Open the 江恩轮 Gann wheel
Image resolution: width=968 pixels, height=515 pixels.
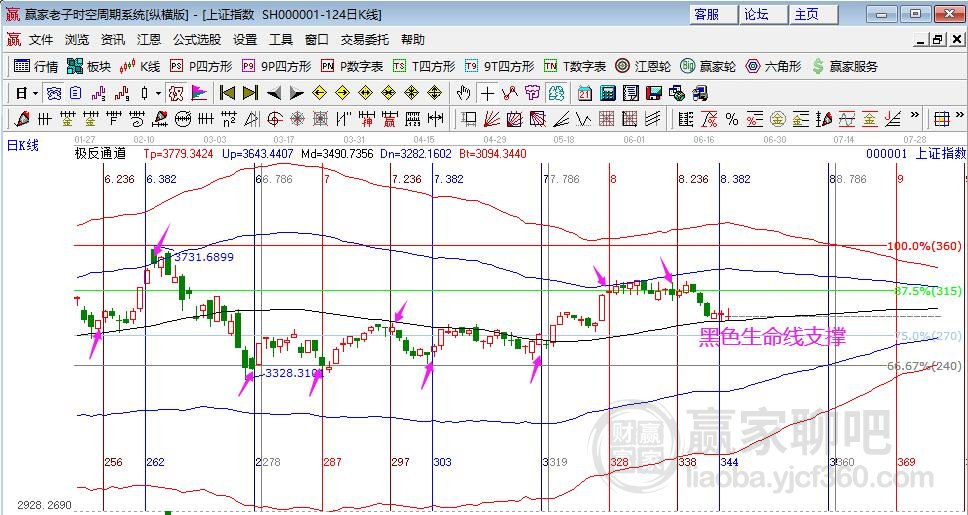pos(643,66)
